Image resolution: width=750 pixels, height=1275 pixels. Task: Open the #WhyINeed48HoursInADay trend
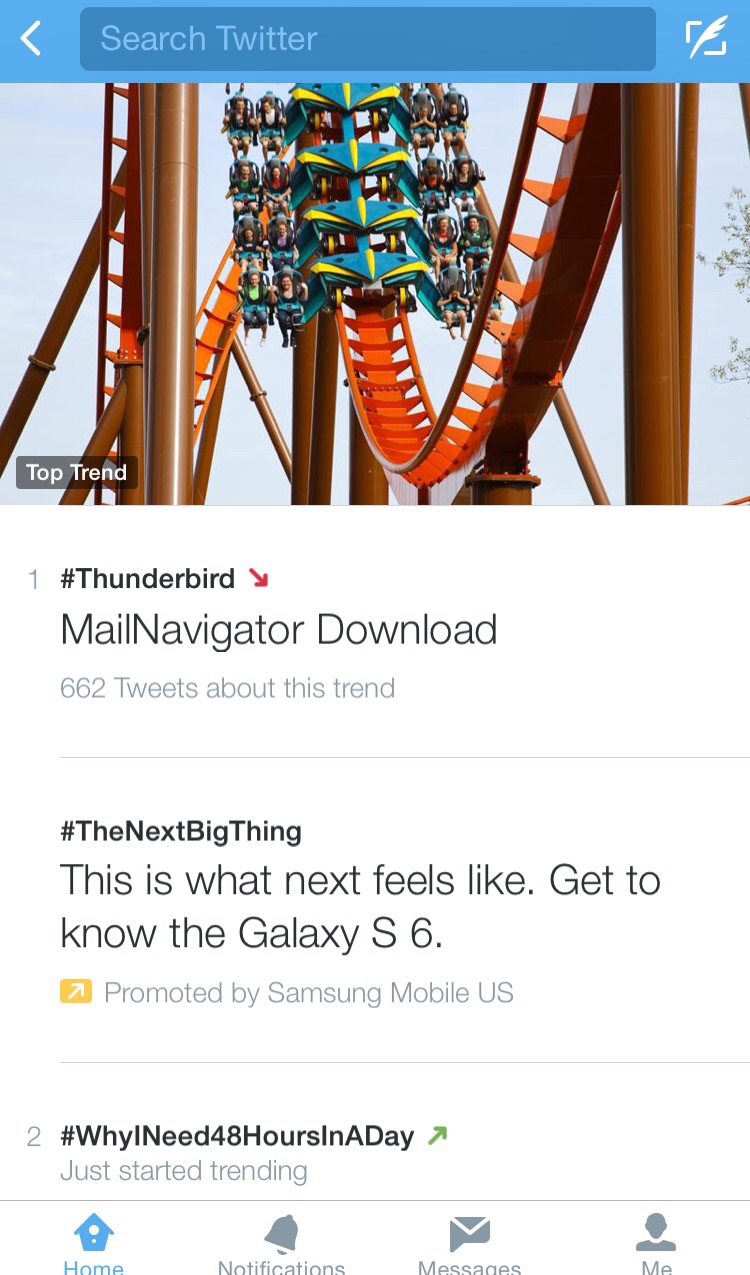tap(237, 1136)
